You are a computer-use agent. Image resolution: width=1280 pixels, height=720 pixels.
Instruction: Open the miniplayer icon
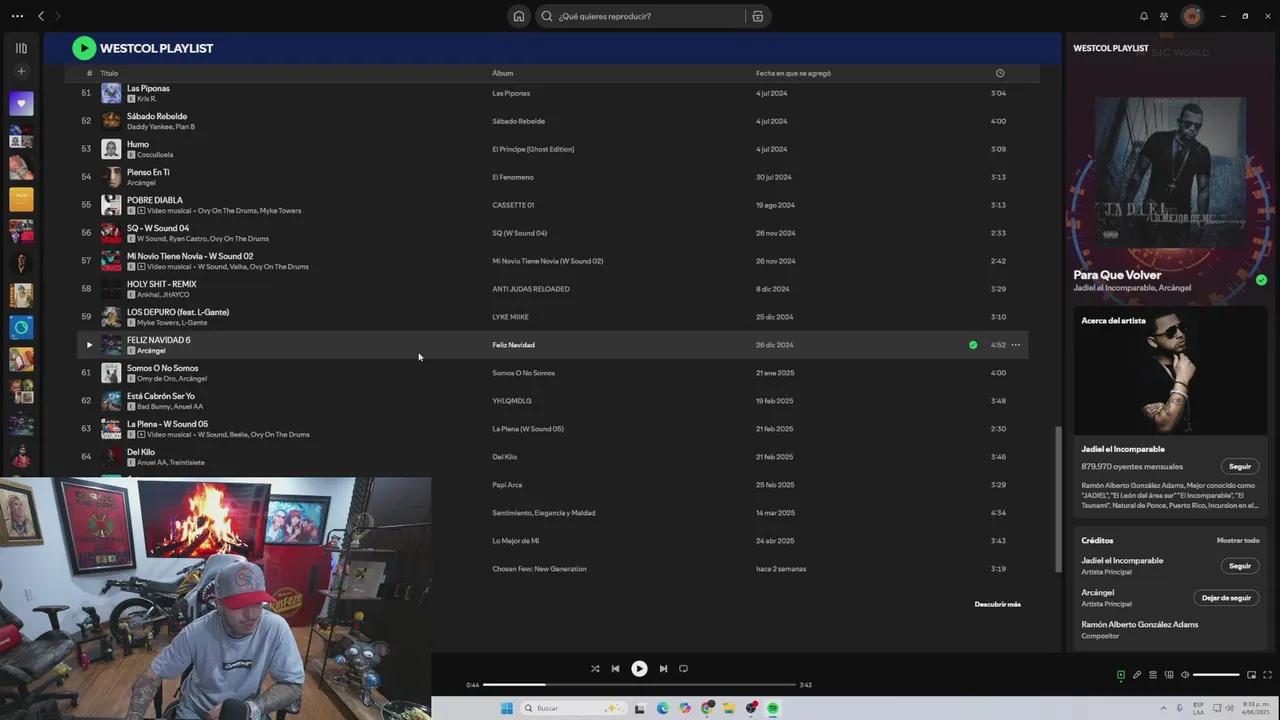[1253, 675]
